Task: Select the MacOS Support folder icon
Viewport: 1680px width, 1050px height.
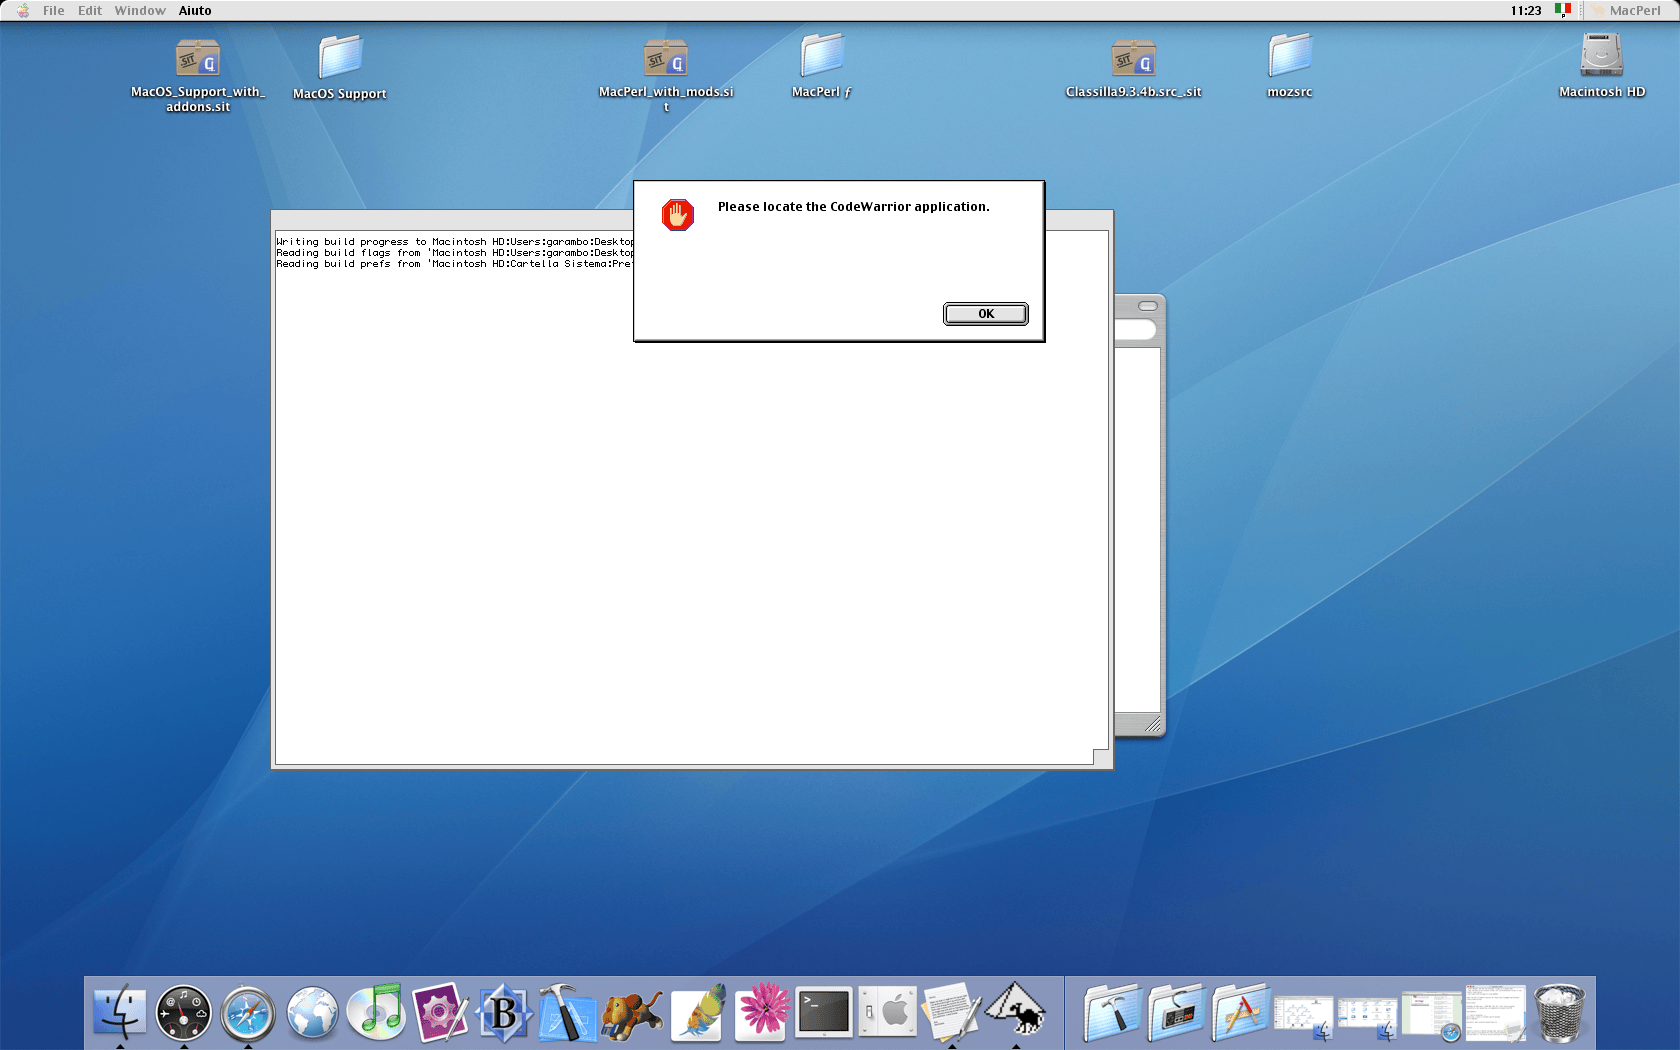Action: point(340,57)
